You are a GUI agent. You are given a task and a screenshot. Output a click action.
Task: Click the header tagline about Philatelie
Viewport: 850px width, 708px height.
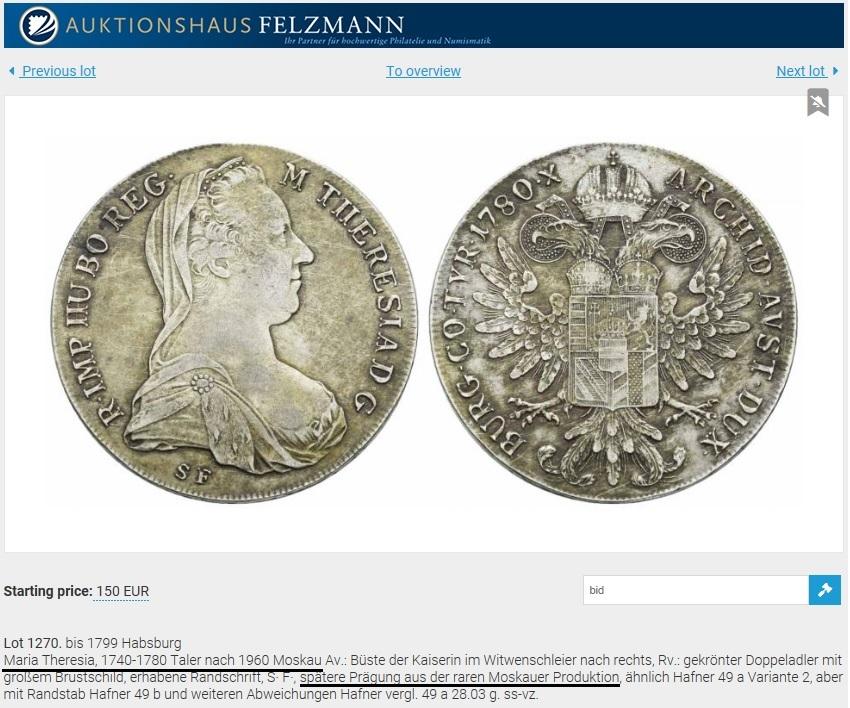pos(387,41)
